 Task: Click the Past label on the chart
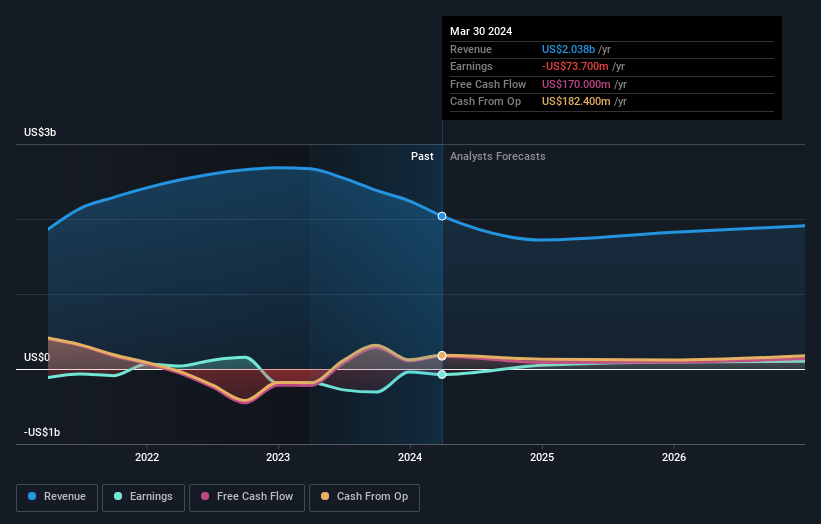pyautogui.click(x=422, y=156)
